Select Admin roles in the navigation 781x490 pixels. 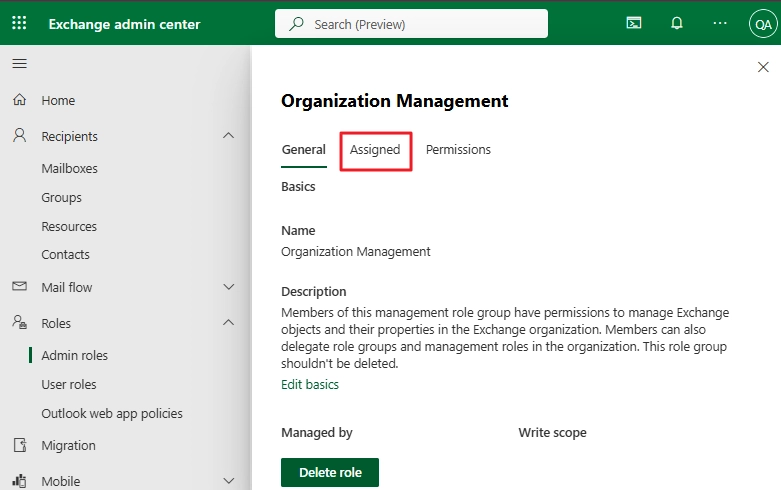click(x=74, y=356)
